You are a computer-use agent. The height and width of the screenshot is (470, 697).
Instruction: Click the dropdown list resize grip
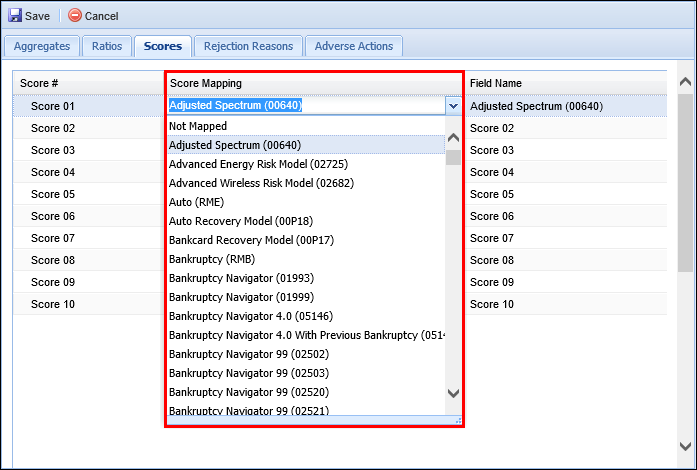tap(458, 420)
